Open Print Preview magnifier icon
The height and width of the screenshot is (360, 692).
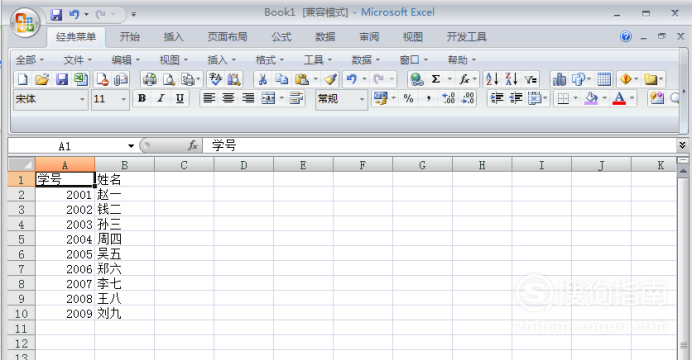pos(169,79)
